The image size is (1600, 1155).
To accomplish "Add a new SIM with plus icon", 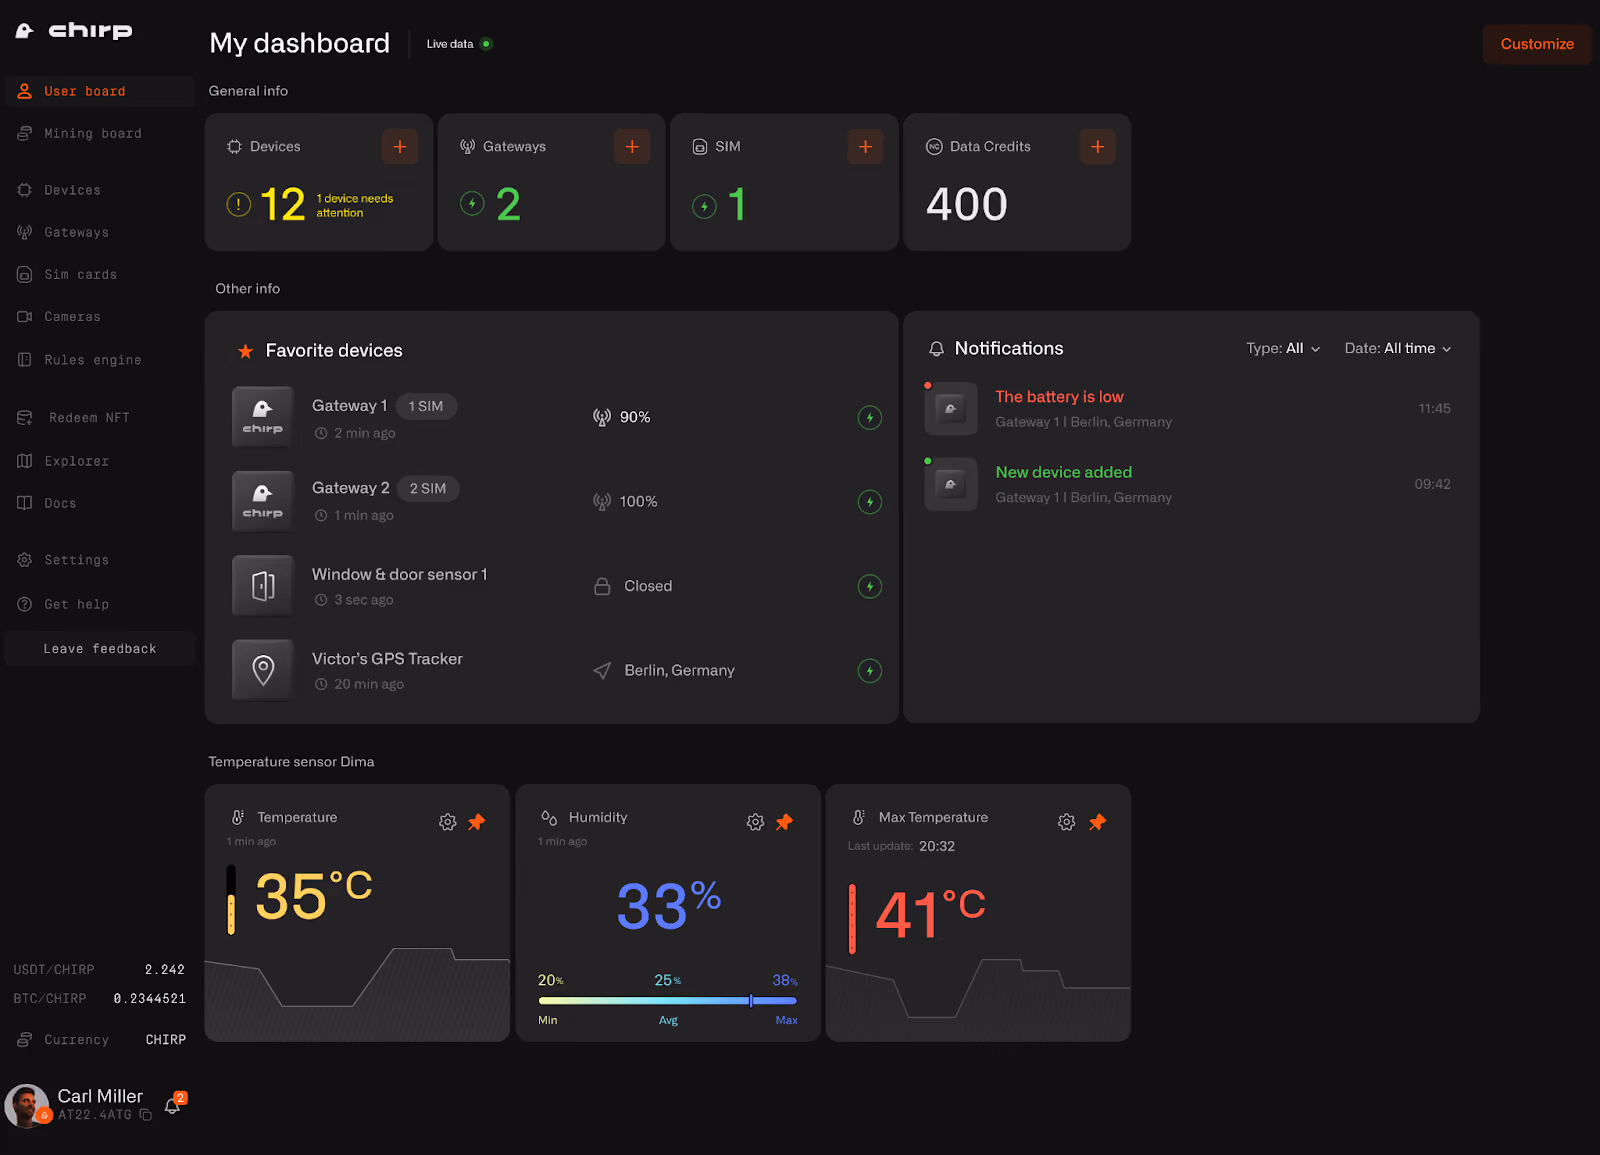I will tap(865, 147).
